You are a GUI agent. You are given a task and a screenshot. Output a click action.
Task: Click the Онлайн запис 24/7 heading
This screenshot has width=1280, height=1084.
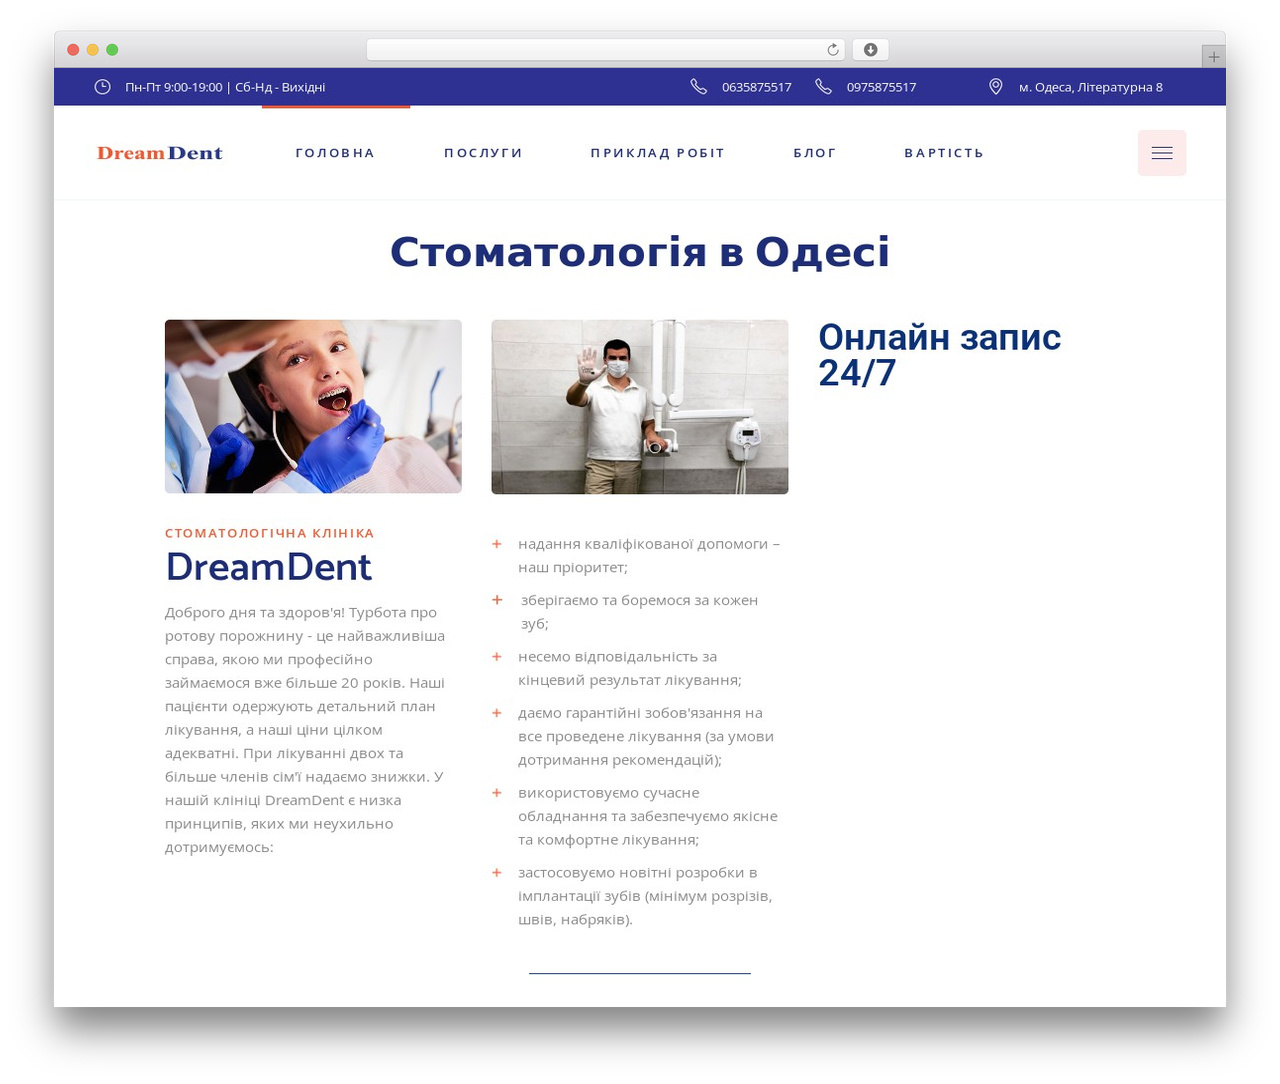click(940, 355)
